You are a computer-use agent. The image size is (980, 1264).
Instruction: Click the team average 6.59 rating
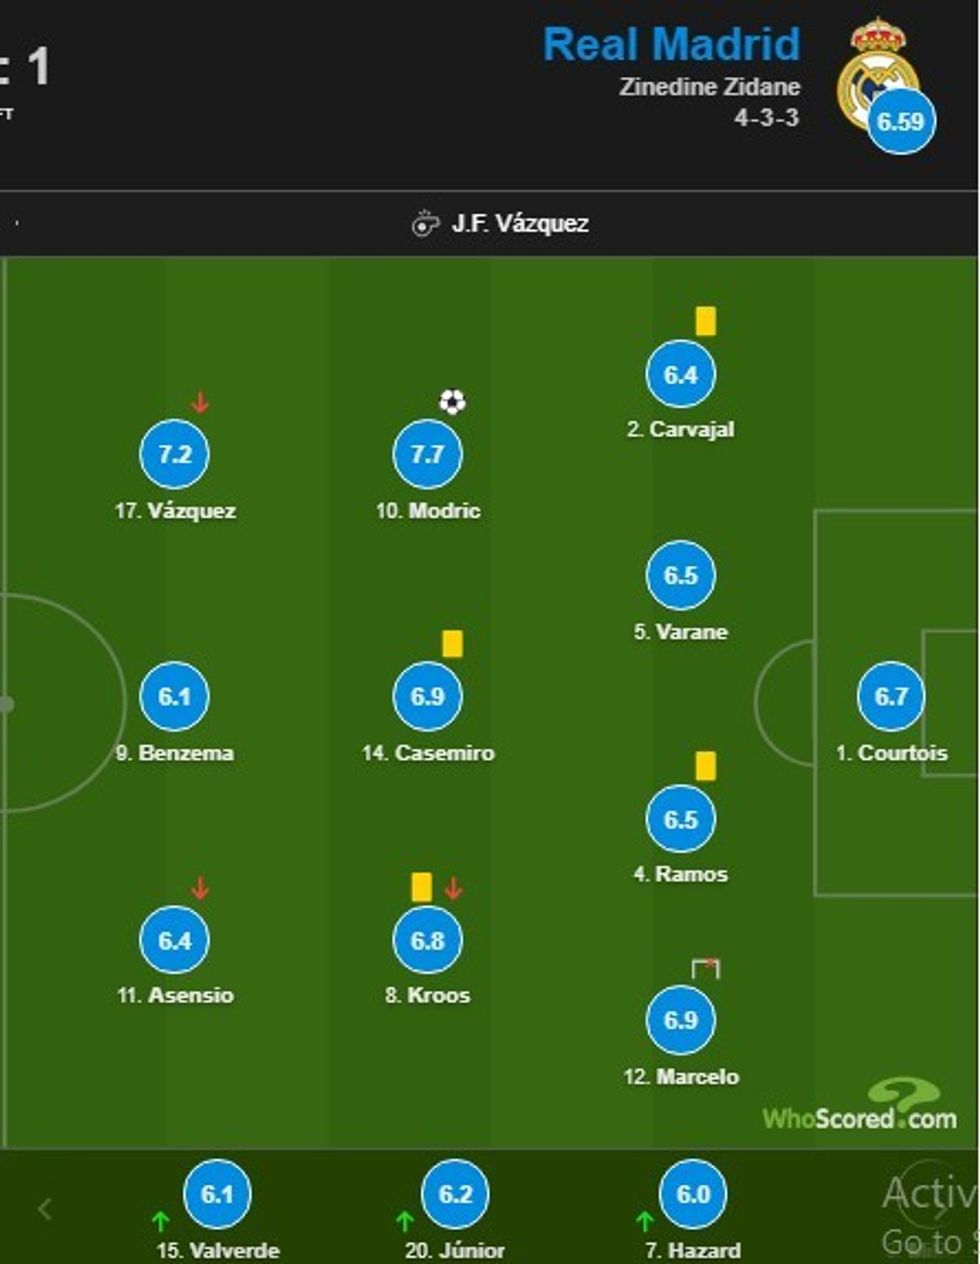pyautogui.click(x=901, y=121)
